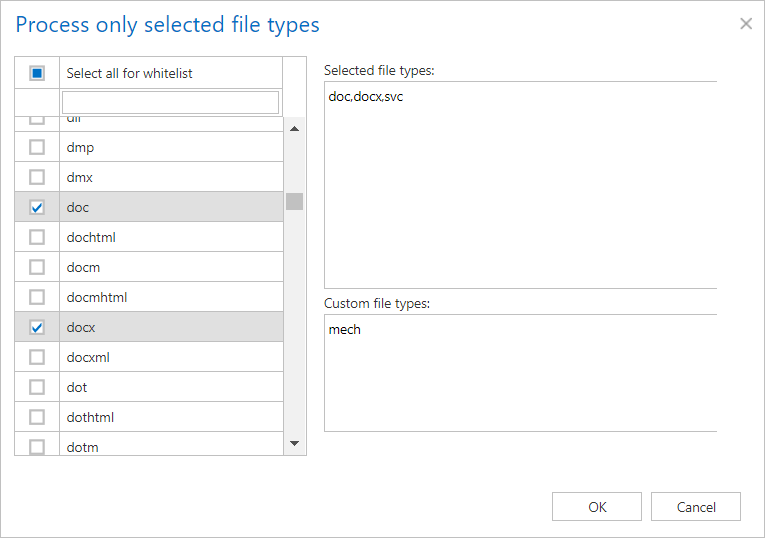The width and height of the screenshot is (765, 538).
Task: Focus the Custom file types text area
Action: pos(520,372)
